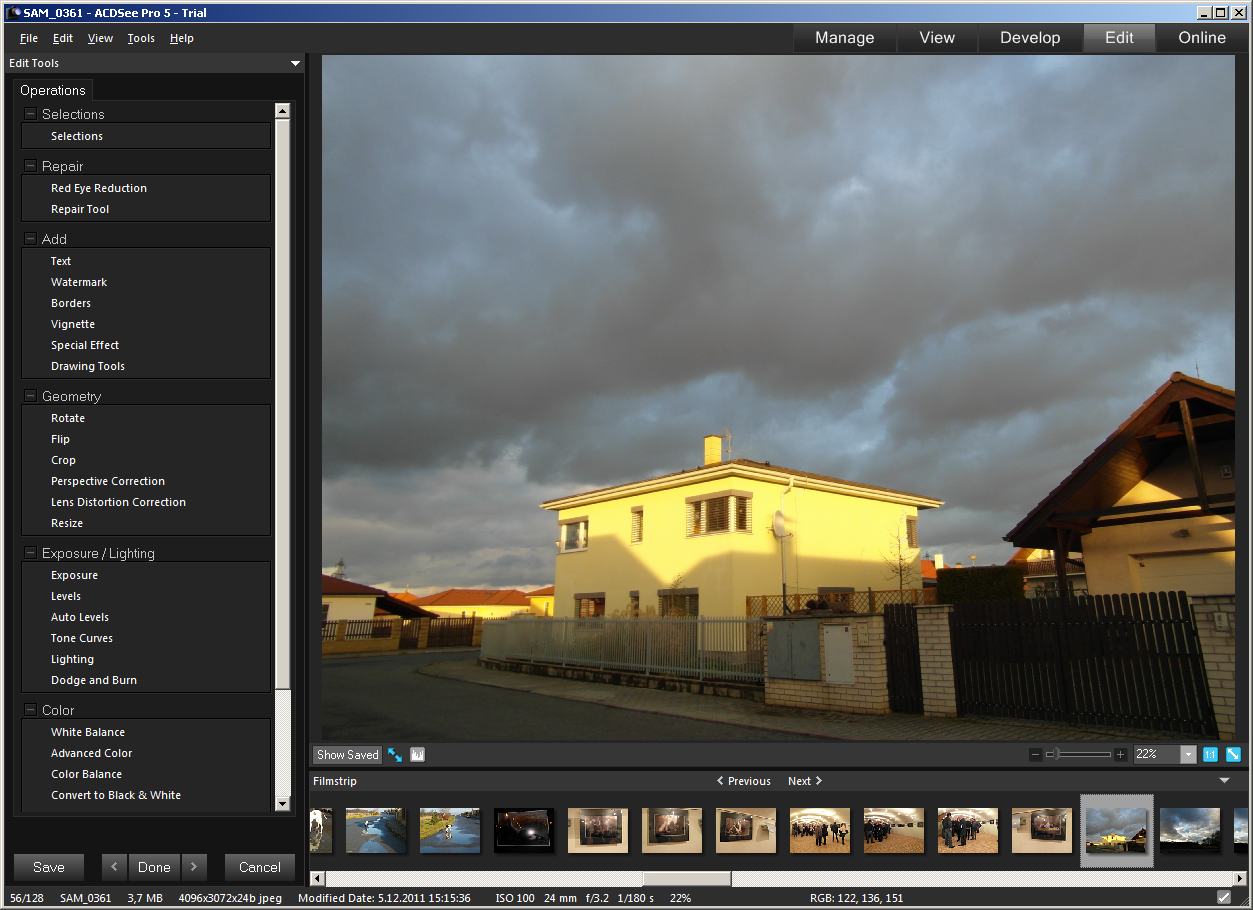Open the histogram icon beside Show Saved

click(418, 755)
